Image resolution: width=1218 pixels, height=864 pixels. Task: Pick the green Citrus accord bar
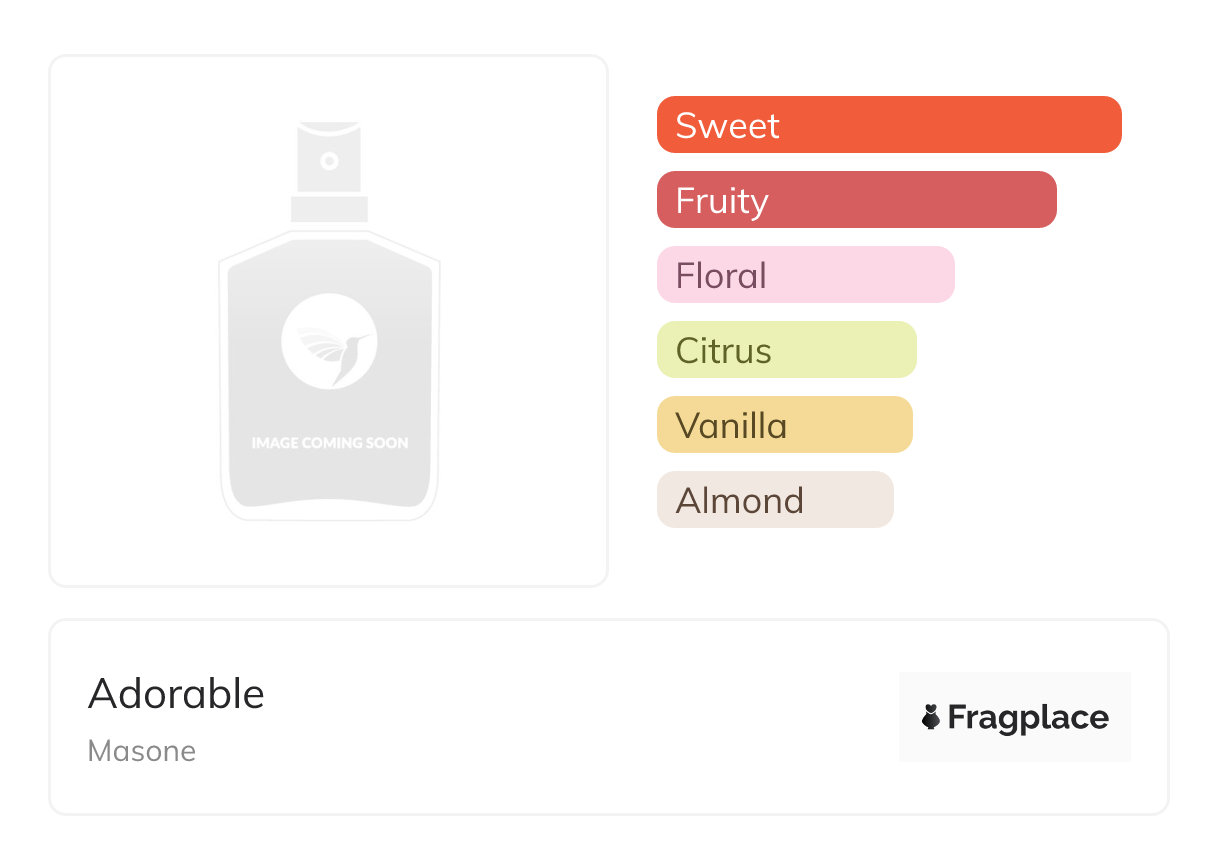pos(786,350)
